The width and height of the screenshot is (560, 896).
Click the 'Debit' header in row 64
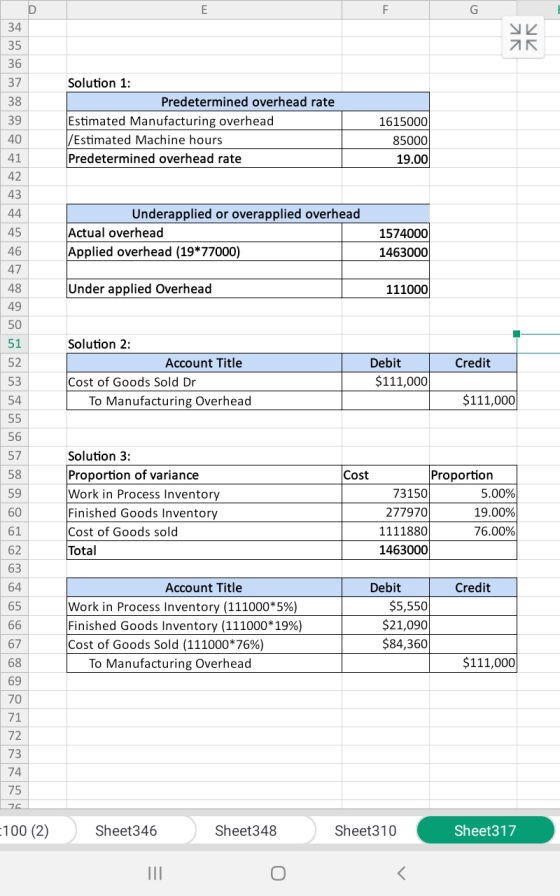point(386,587)
